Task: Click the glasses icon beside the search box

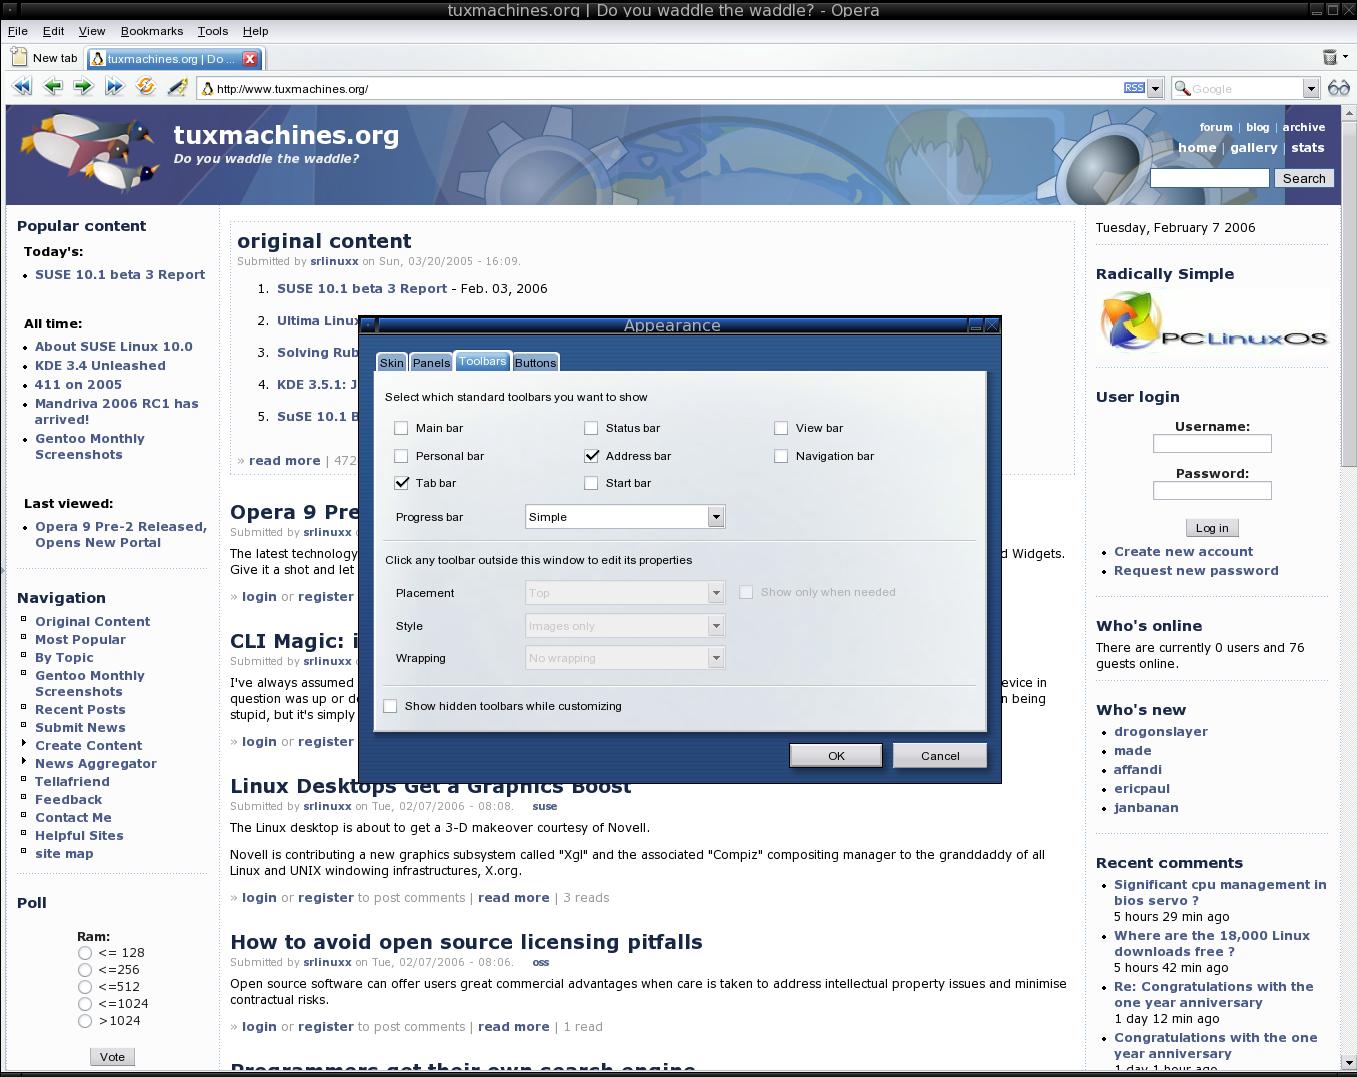Action: pyautogui.click(x=1338, y=88)
